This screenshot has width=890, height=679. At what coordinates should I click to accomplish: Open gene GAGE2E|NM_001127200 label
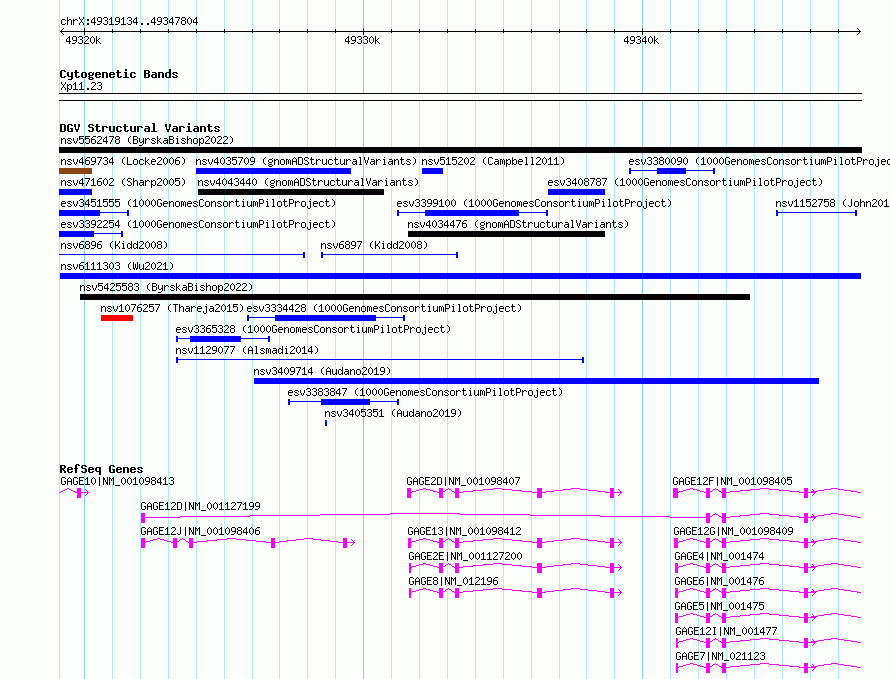tap(465, 556)
